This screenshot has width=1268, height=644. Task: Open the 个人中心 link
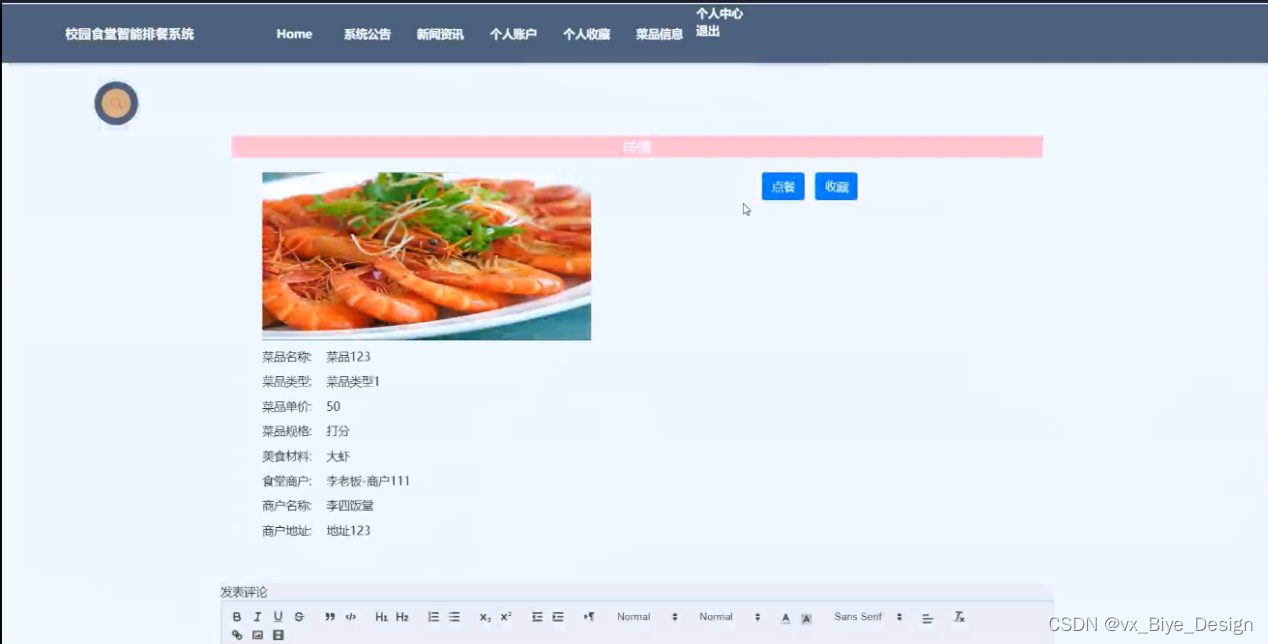719,14
